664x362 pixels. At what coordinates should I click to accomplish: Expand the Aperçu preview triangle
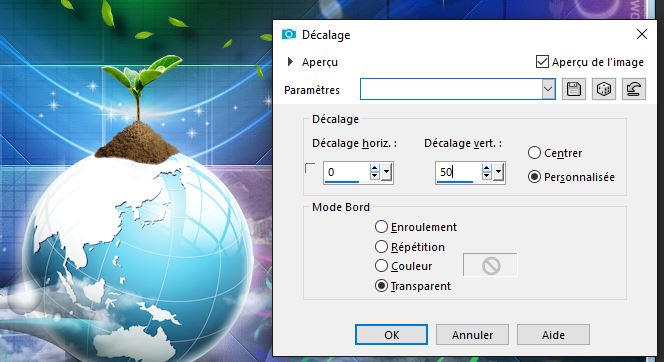pos(290,62)
